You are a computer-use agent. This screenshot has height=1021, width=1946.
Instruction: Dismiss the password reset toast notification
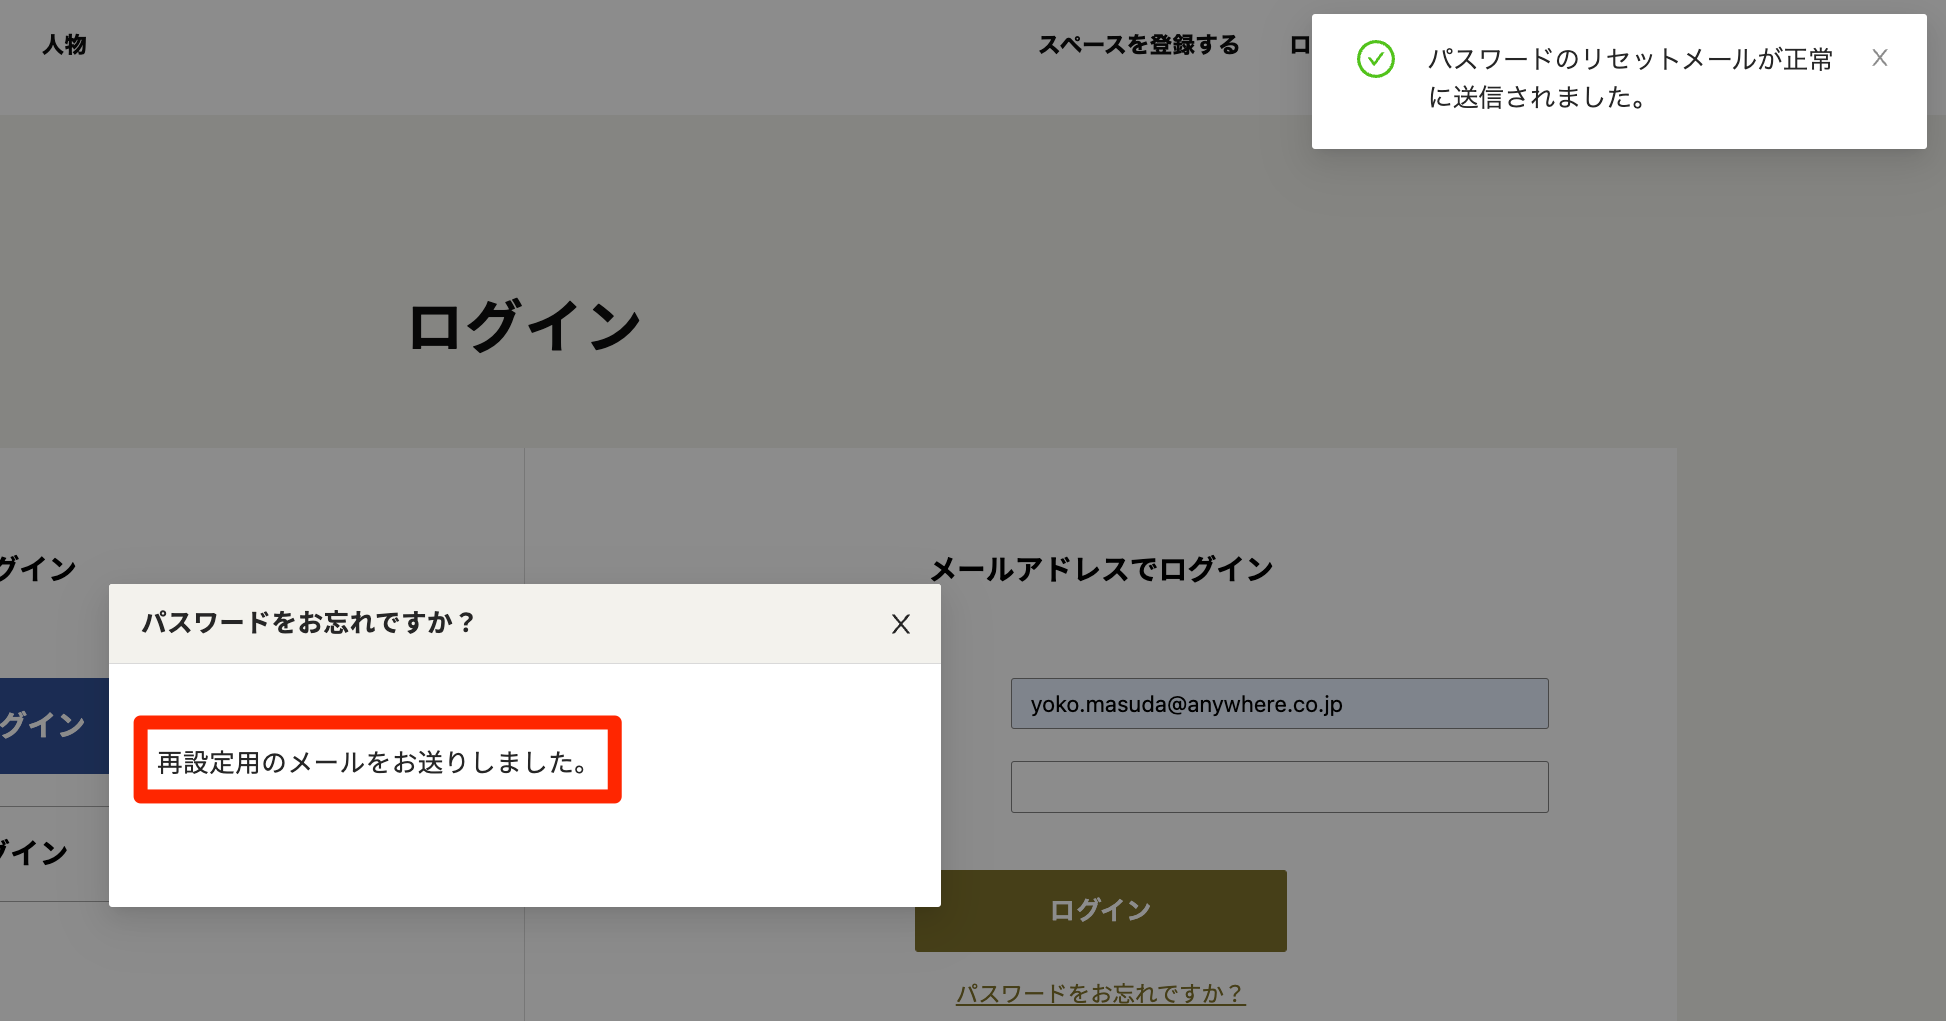[1881, 58]
